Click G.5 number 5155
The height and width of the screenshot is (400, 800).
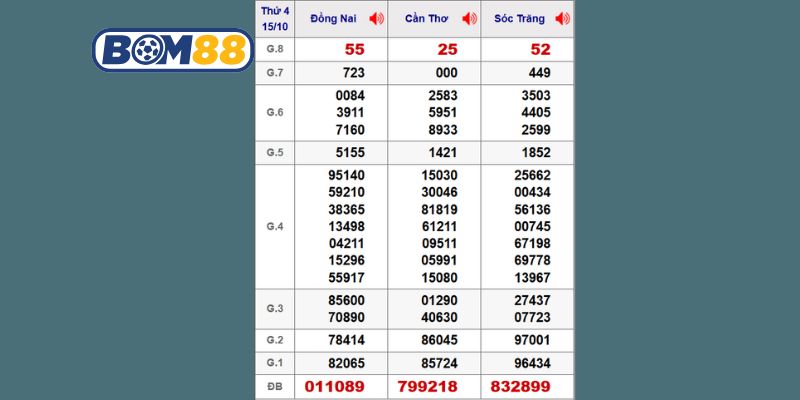point(350,153)
